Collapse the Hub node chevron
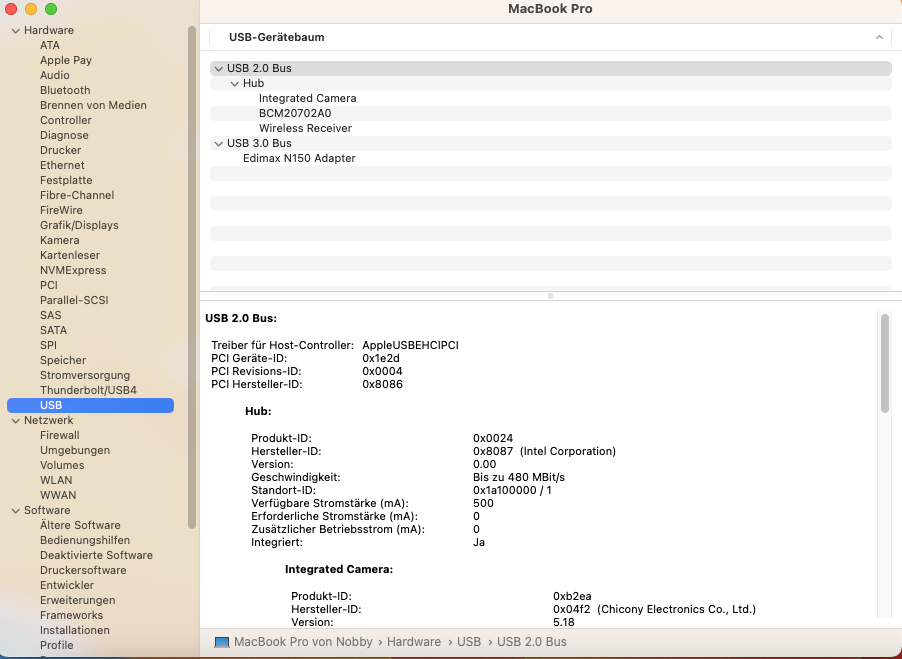The width and height of the screenshot is (902, 659). pyautogui.click(x=234, y=83)
